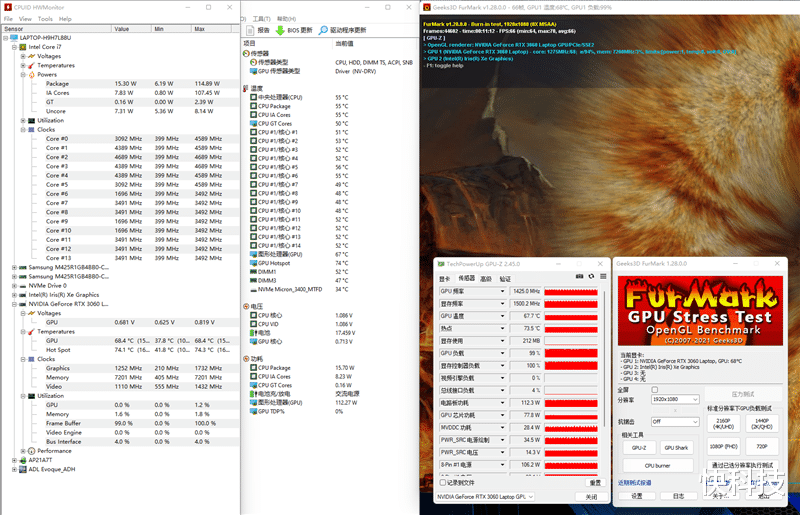Switch to GPU-Z 验证 tab

point(505,279)
